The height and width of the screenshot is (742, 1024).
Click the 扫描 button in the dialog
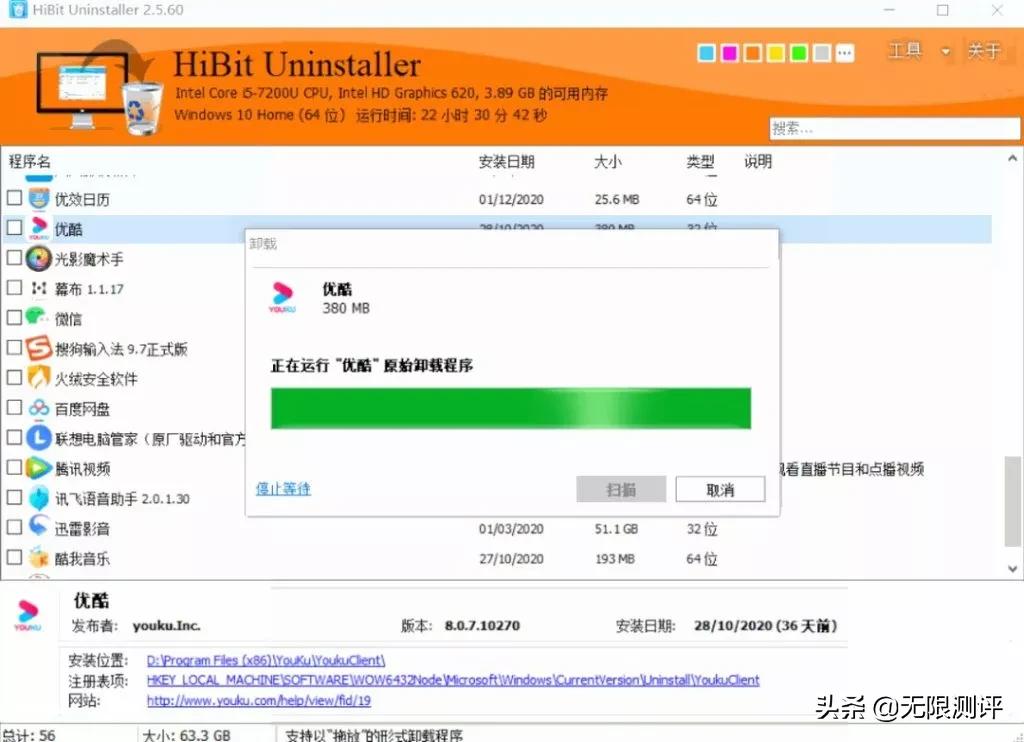point(620,489)
